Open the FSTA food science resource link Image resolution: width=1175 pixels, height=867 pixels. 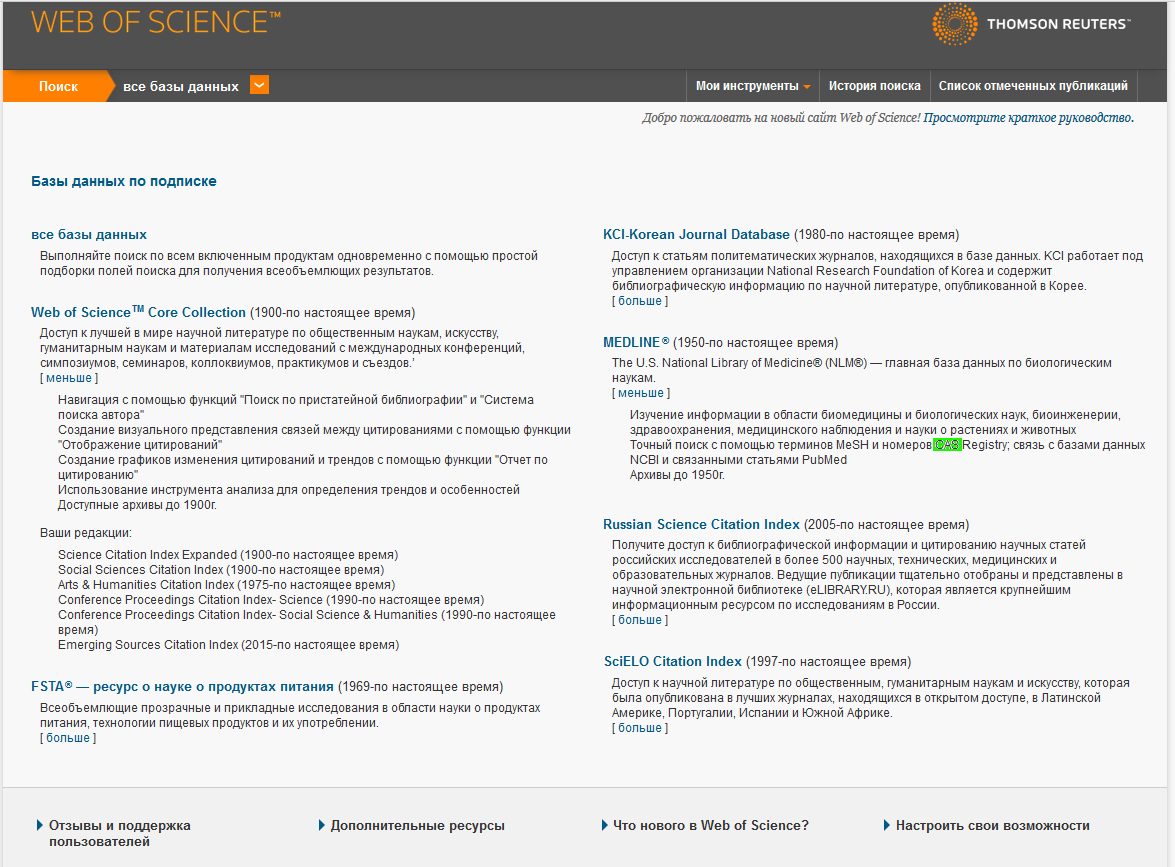182,687
